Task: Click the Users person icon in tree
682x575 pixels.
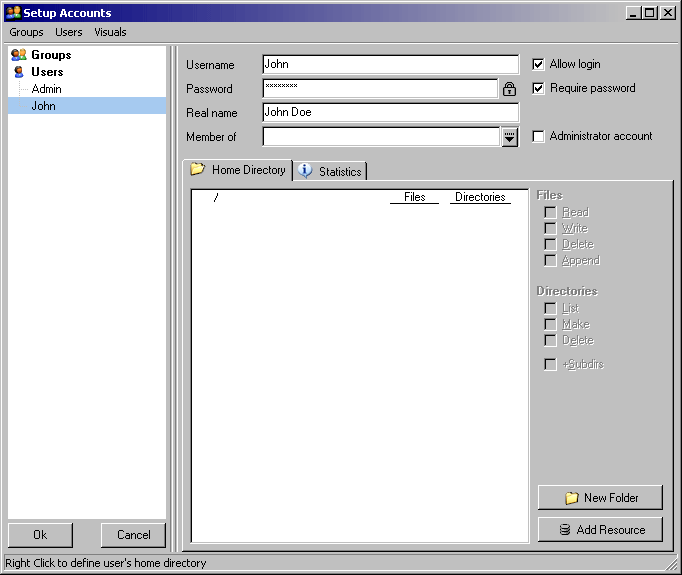Action: coord(19,72)
